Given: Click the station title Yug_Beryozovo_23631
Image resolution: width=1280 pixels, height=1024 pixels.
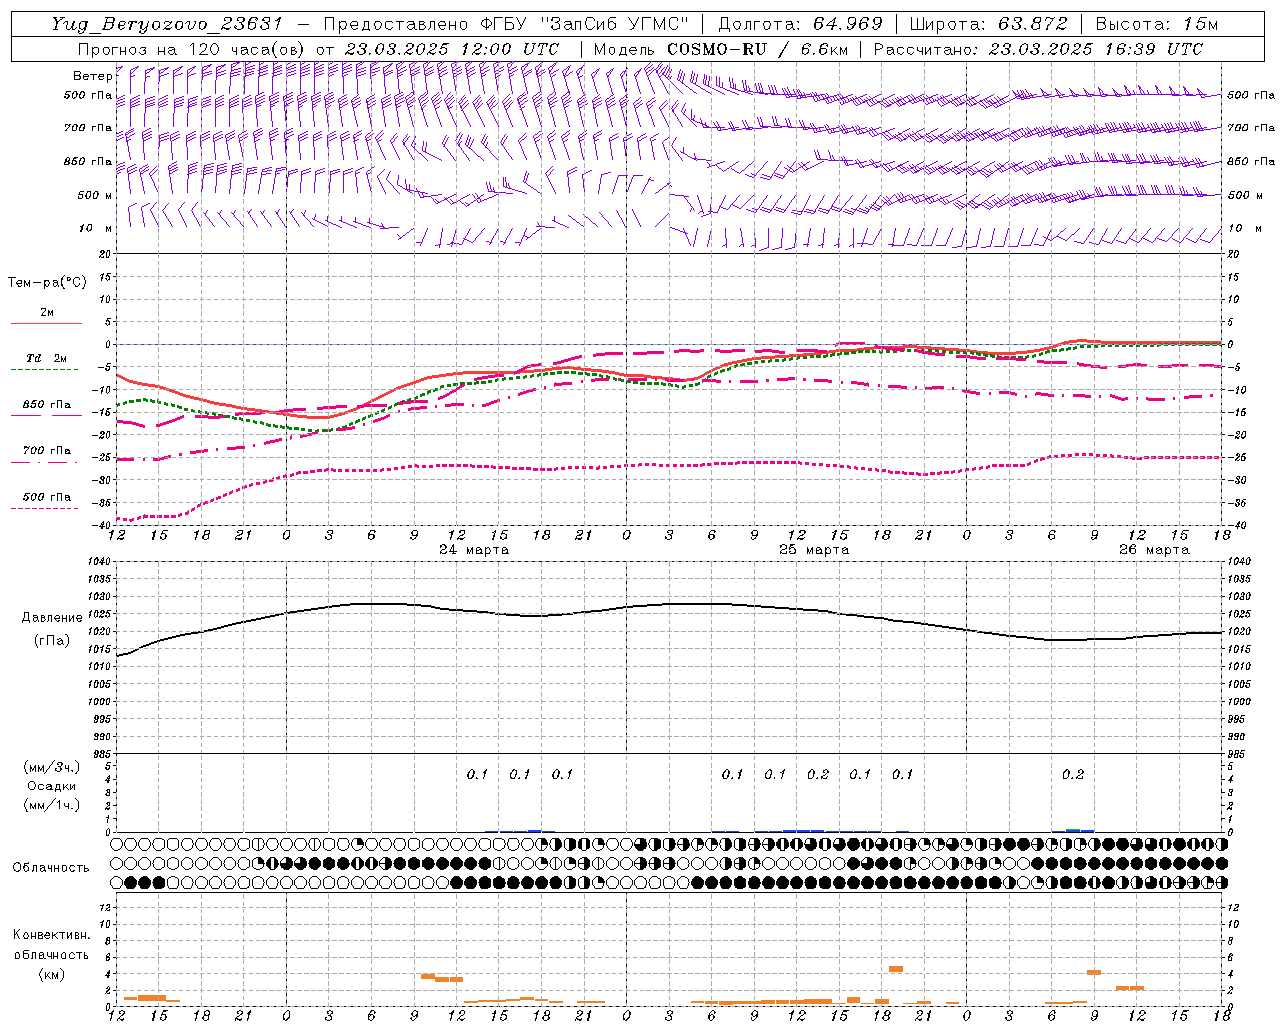Looking at the screenshot, I should tap(167, 24).
